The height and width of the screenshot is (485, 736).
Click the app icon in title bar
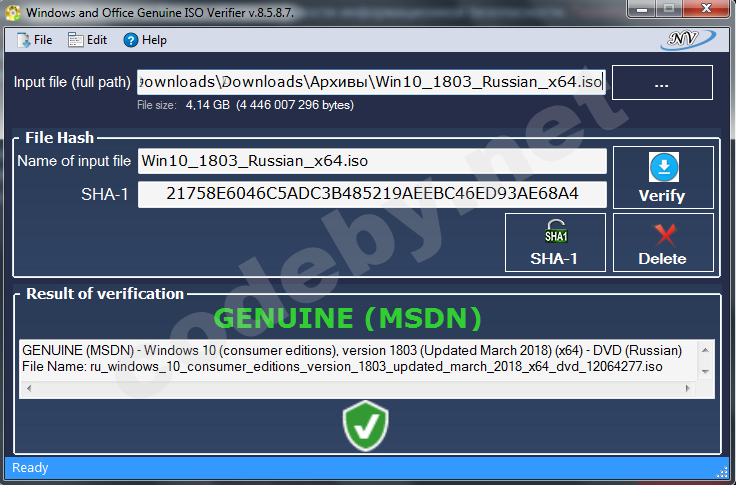(13, 13)
